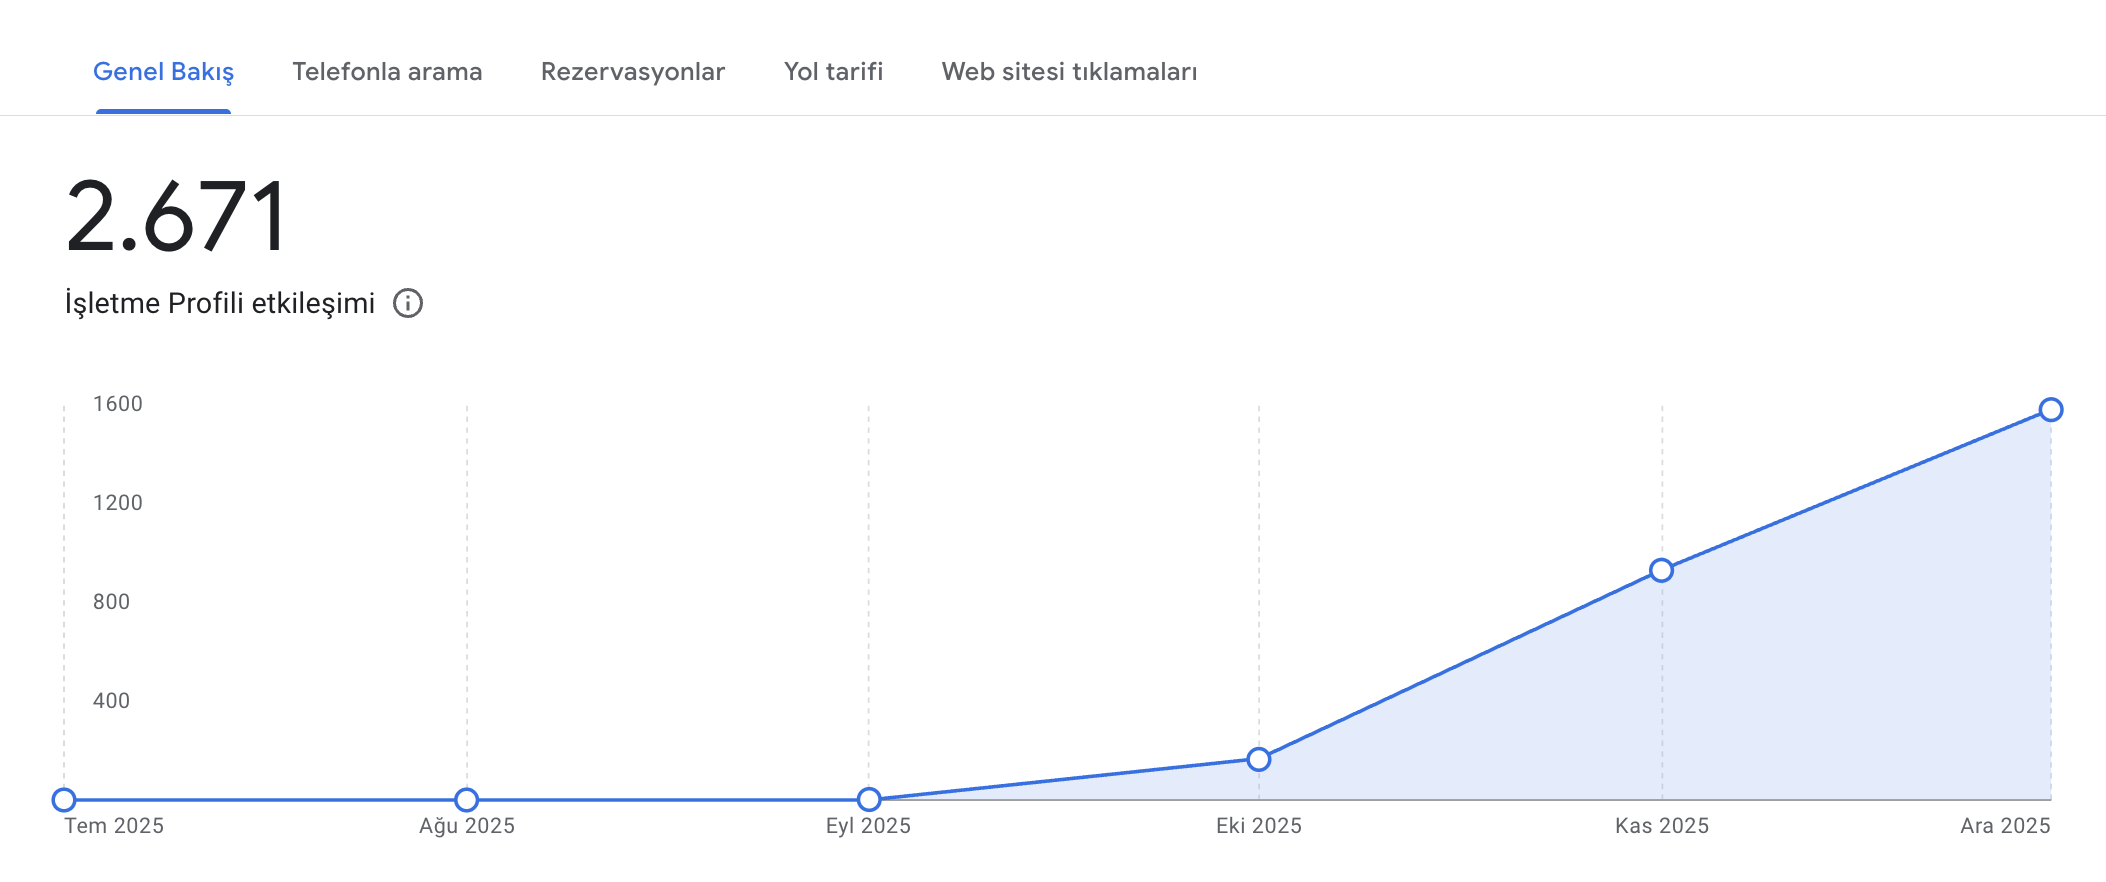Select the Rezervasyonlar tab
This screenshot has height=882, width=2106.
633,72
